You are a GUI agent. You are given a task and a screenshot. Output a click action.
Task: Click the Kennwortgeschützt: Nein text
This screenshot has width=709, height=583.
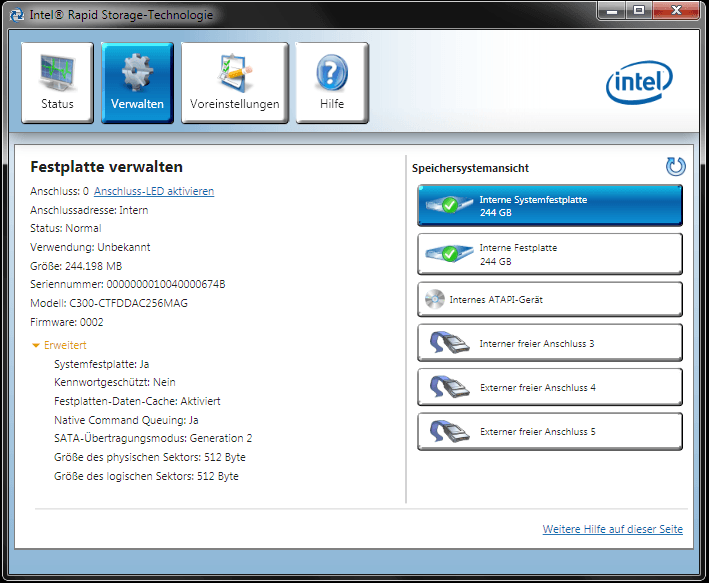tap(115, 382)
